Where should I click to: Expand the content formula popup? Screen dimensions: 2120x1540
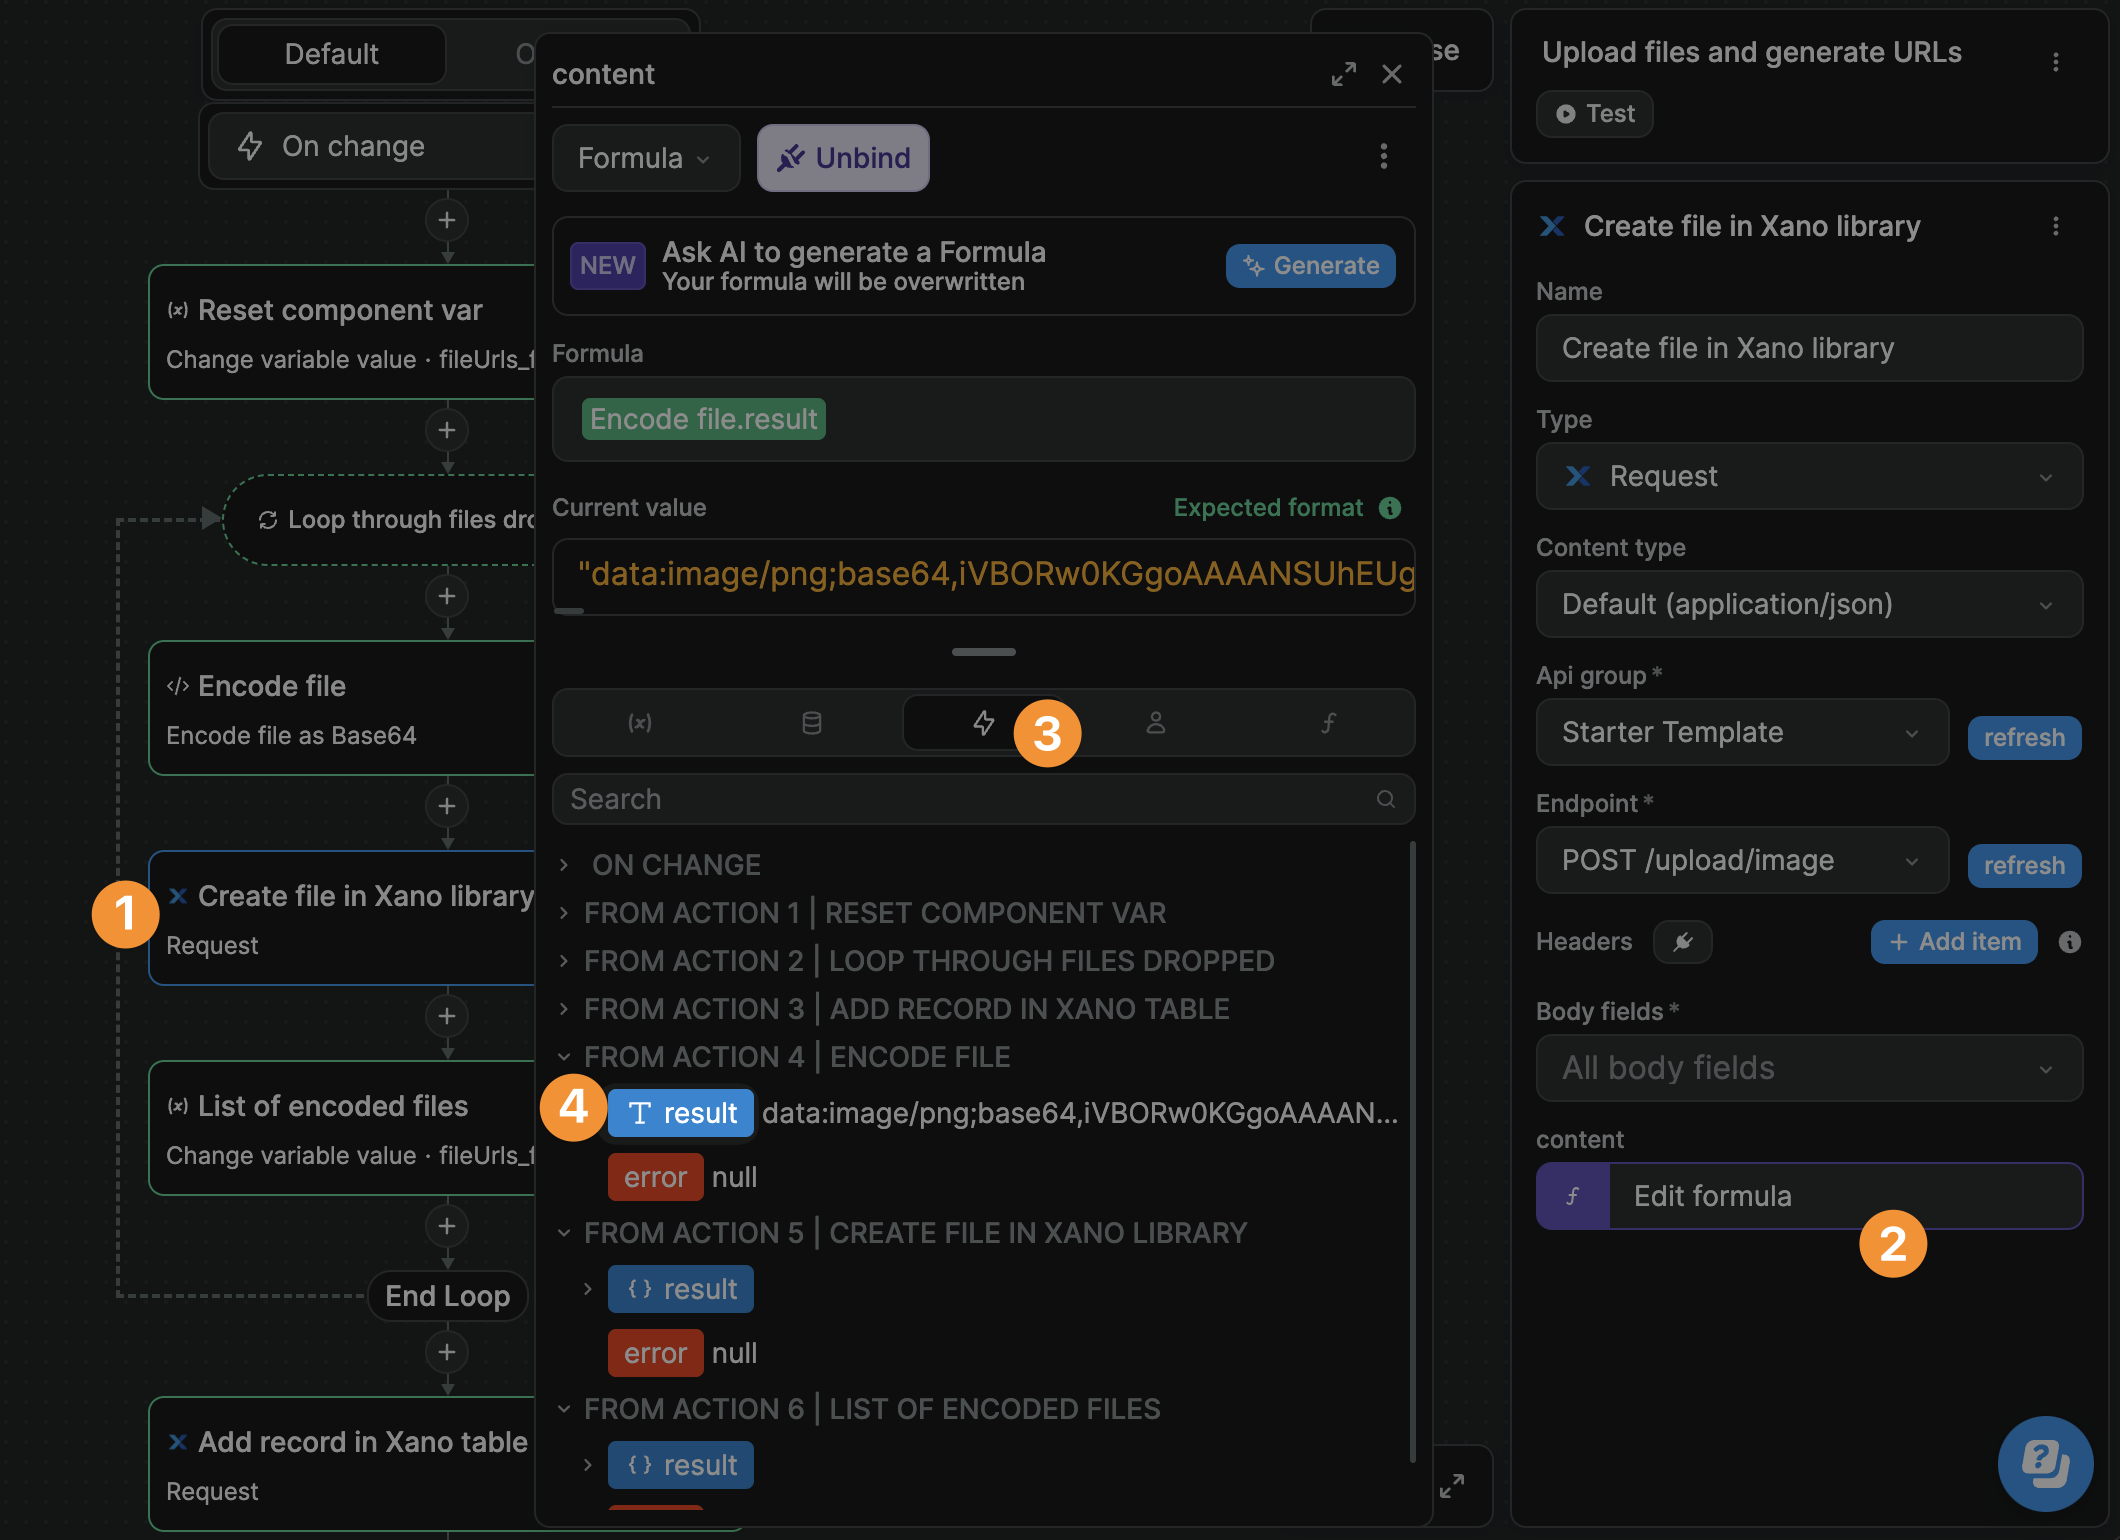coord(1343,74)
